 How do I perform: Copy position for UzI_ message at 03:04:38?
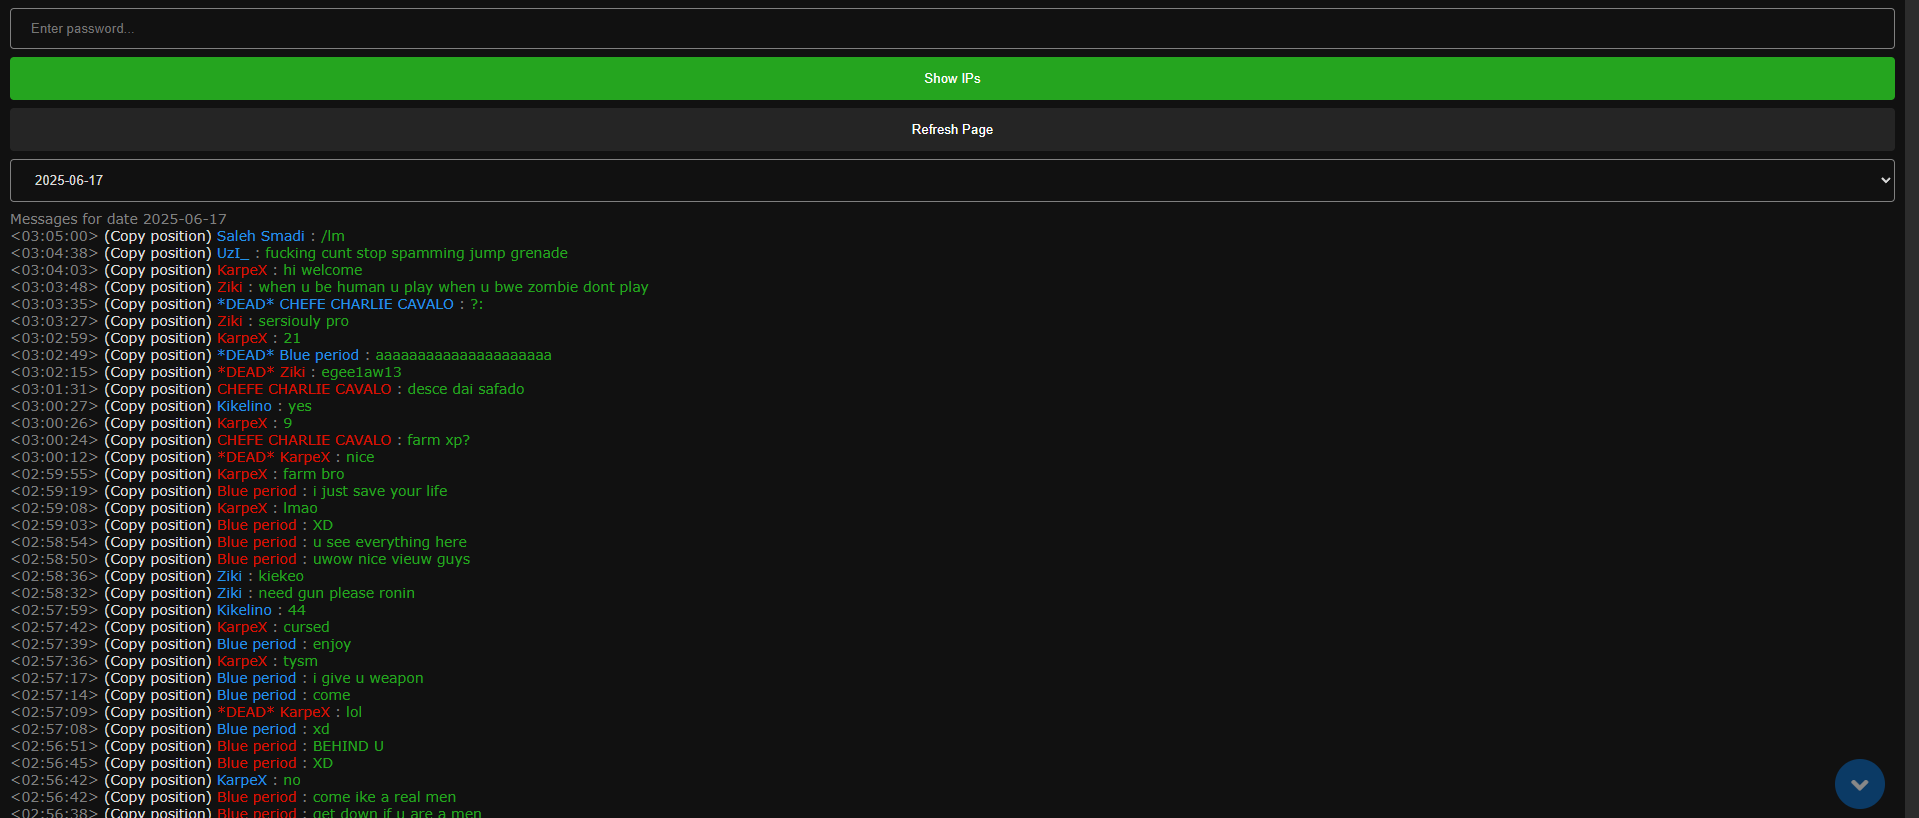pyautogui.click(x=158, y=254)
